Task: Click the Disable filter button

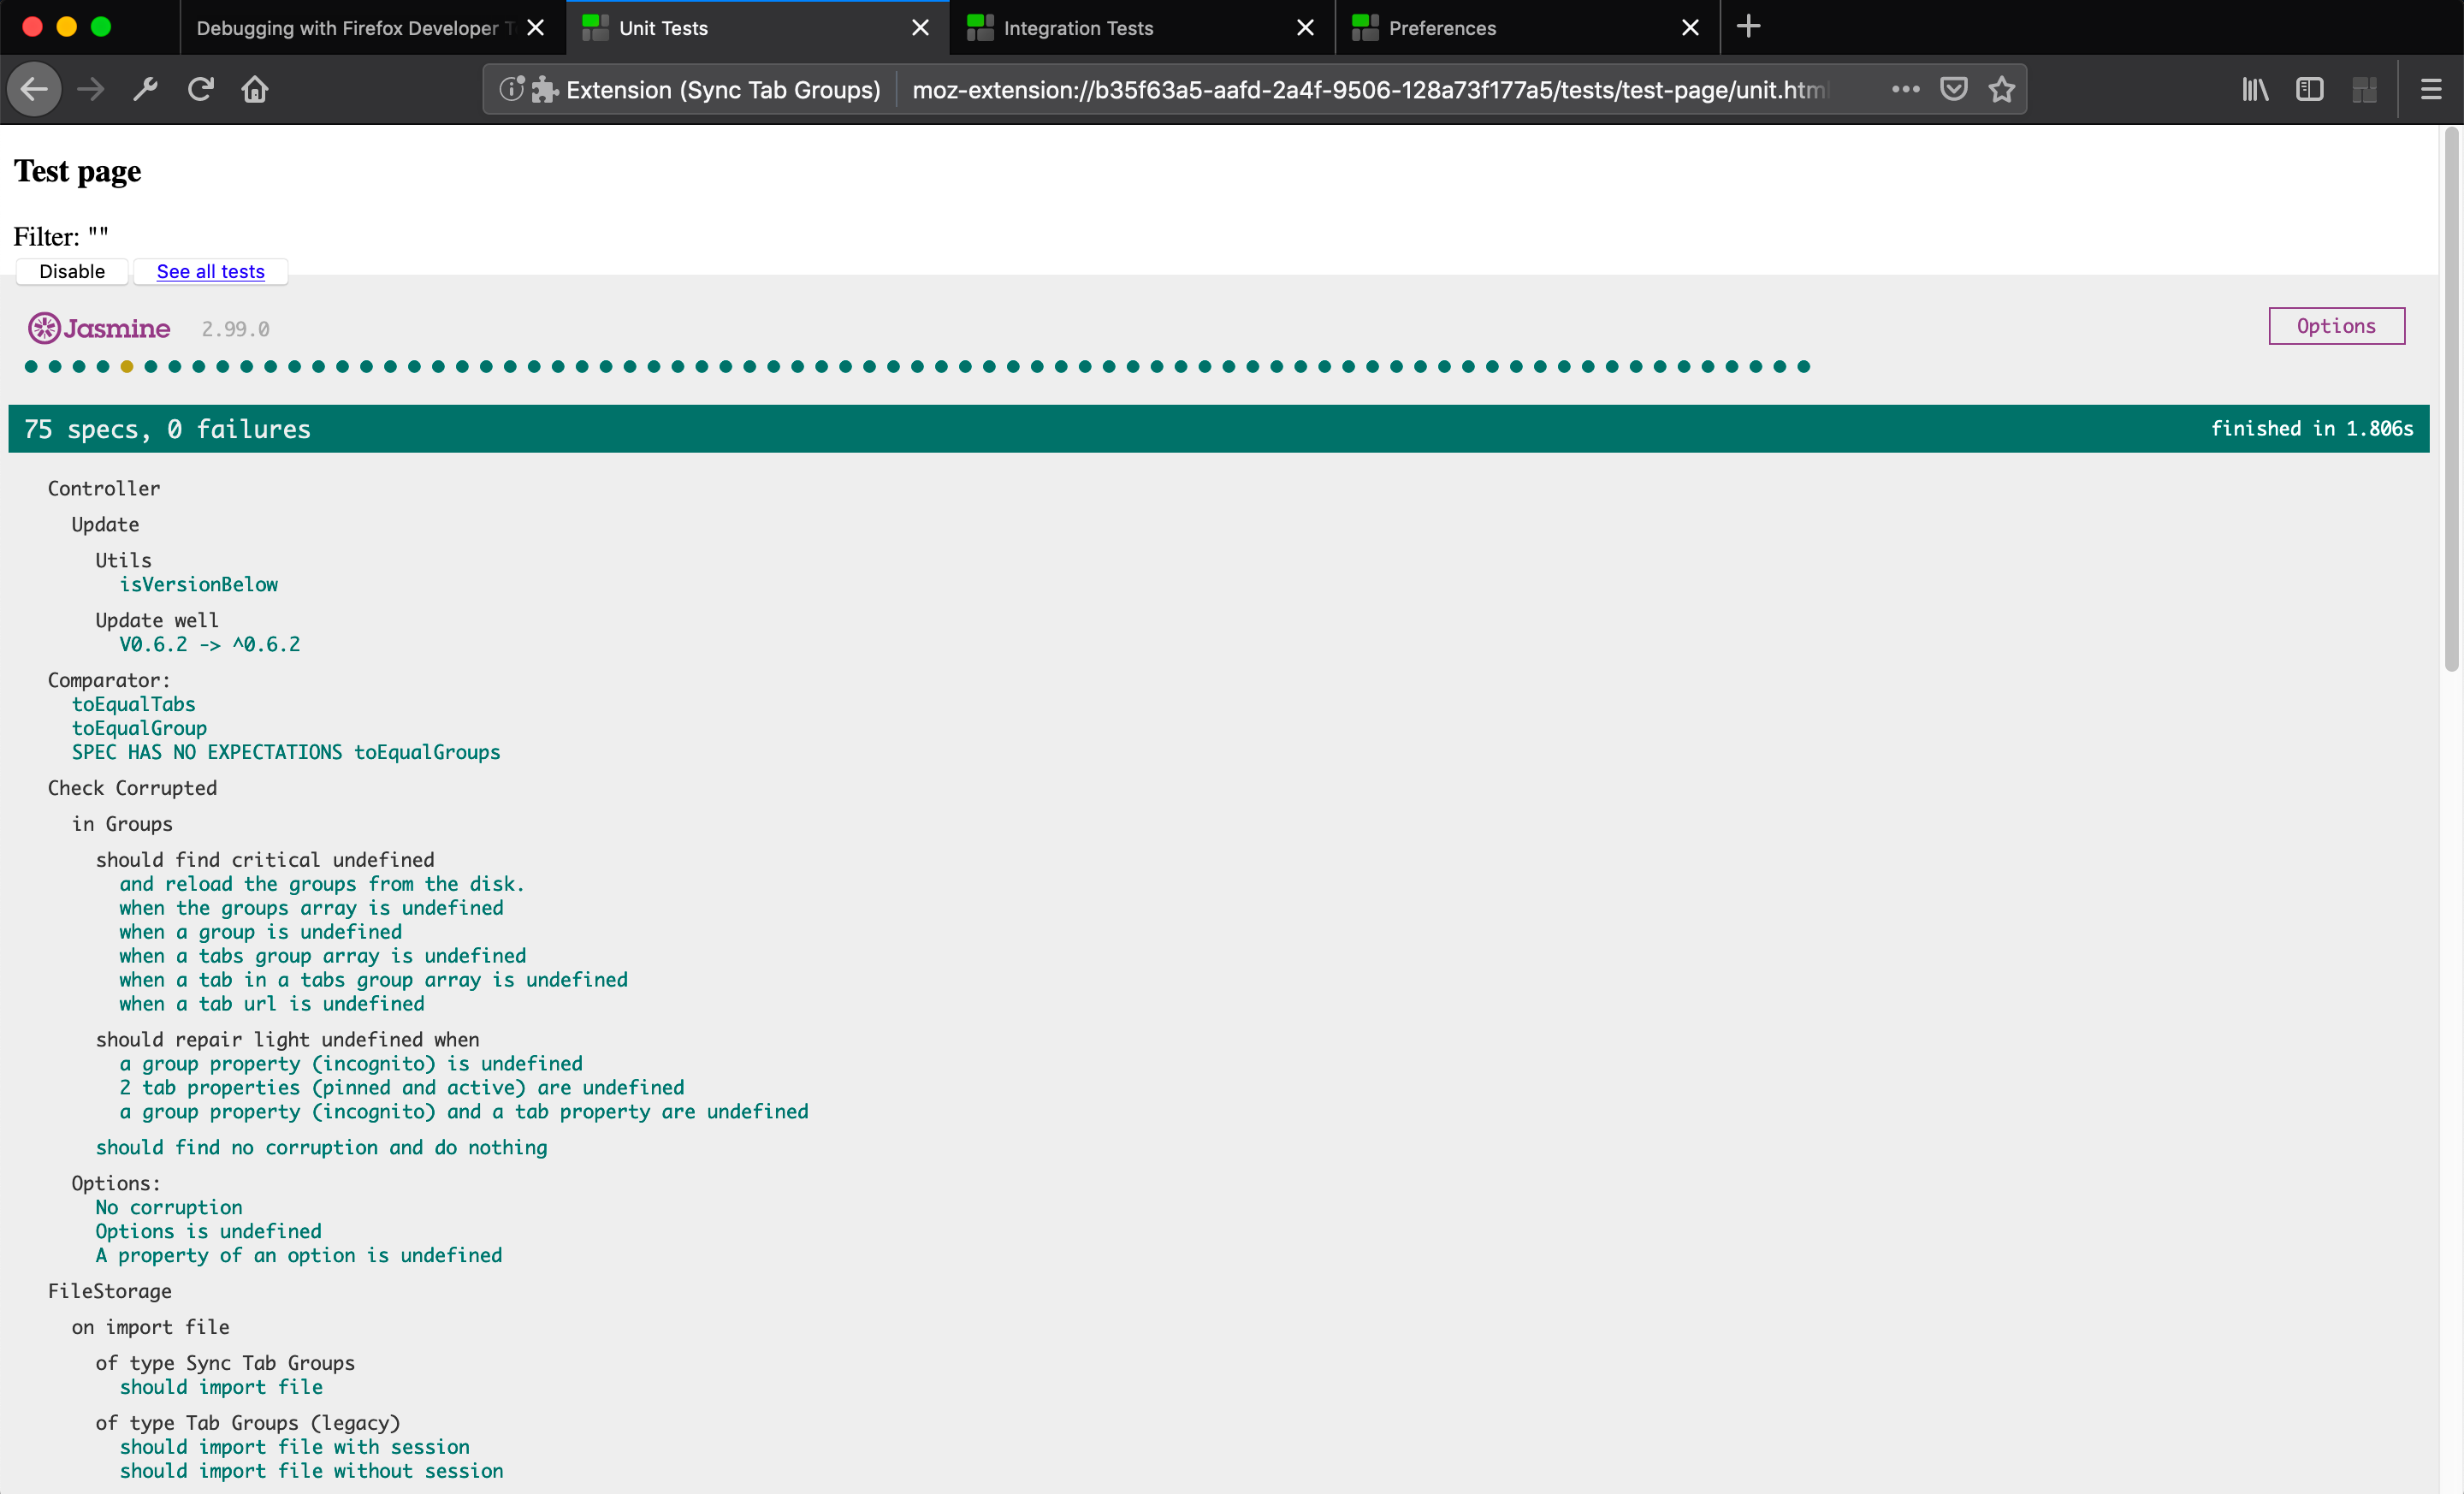Action: coord(72,272)
